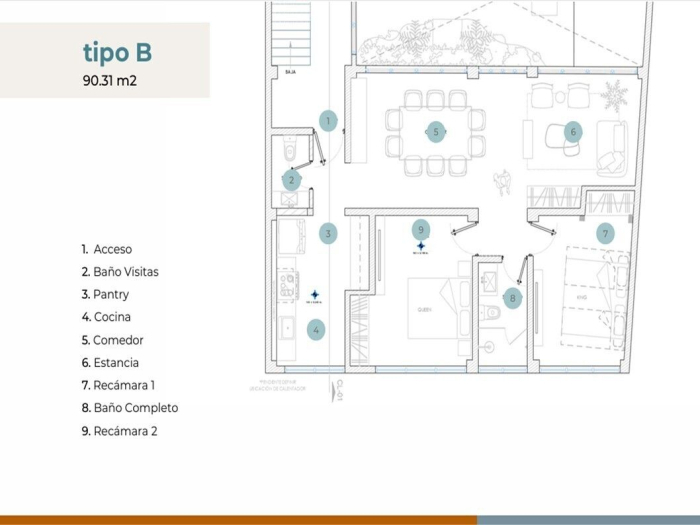Click the room marker 1 circle
This screenshot has height=525, width=700.
click(x=328, y=121)
